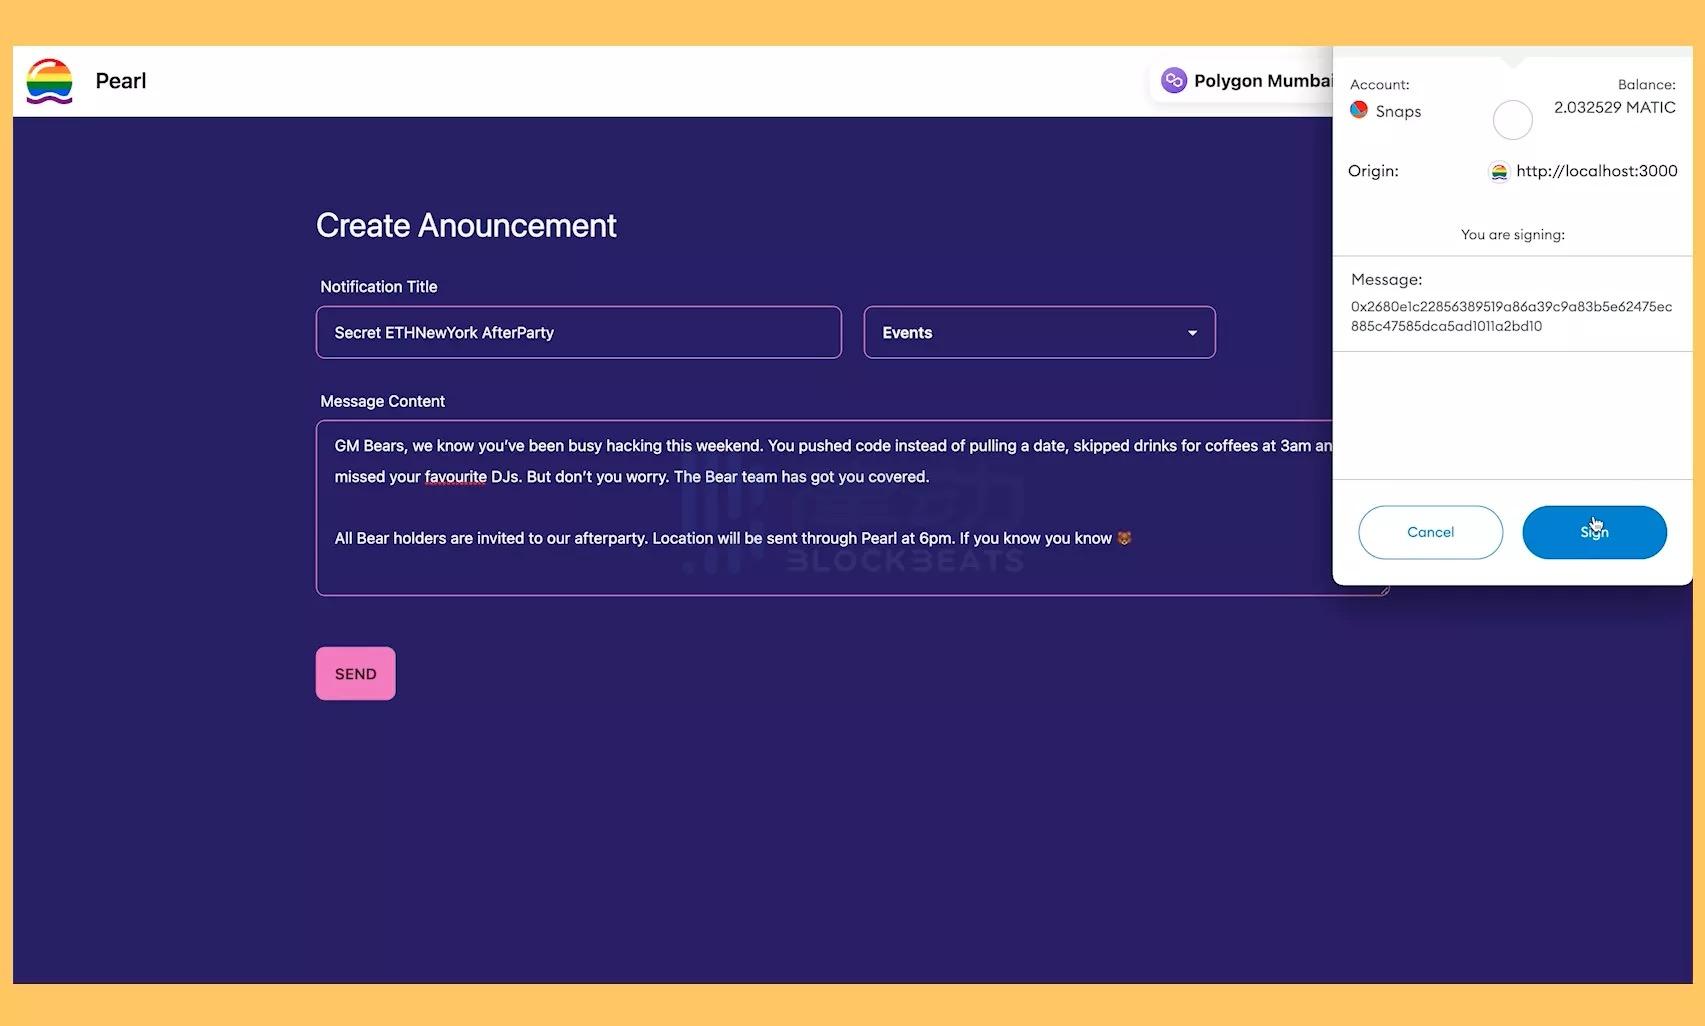1705x1026 pixels.
Task: Click the http://localhost:3000 origin URL
Action: tap(1596, 171)
